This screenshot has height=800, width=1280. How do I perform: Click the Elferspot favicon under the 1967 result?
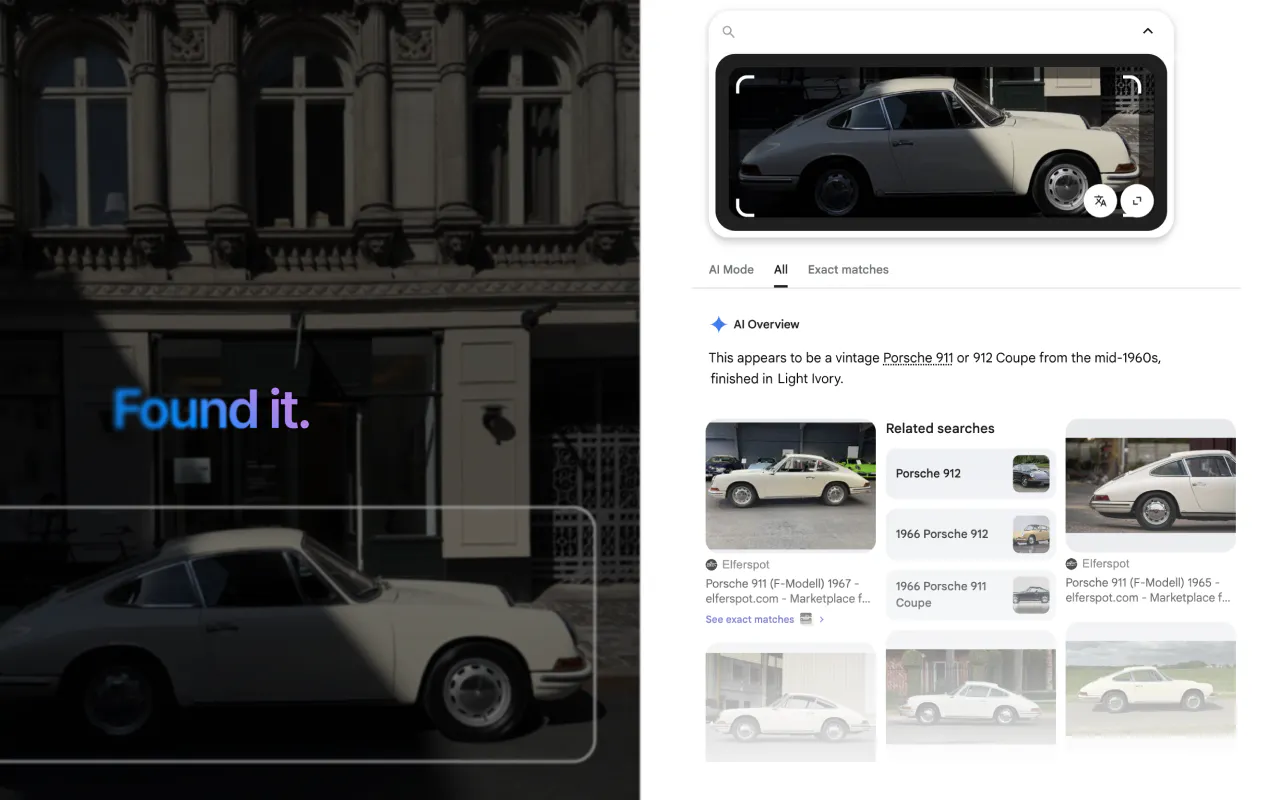pos(711,565)
